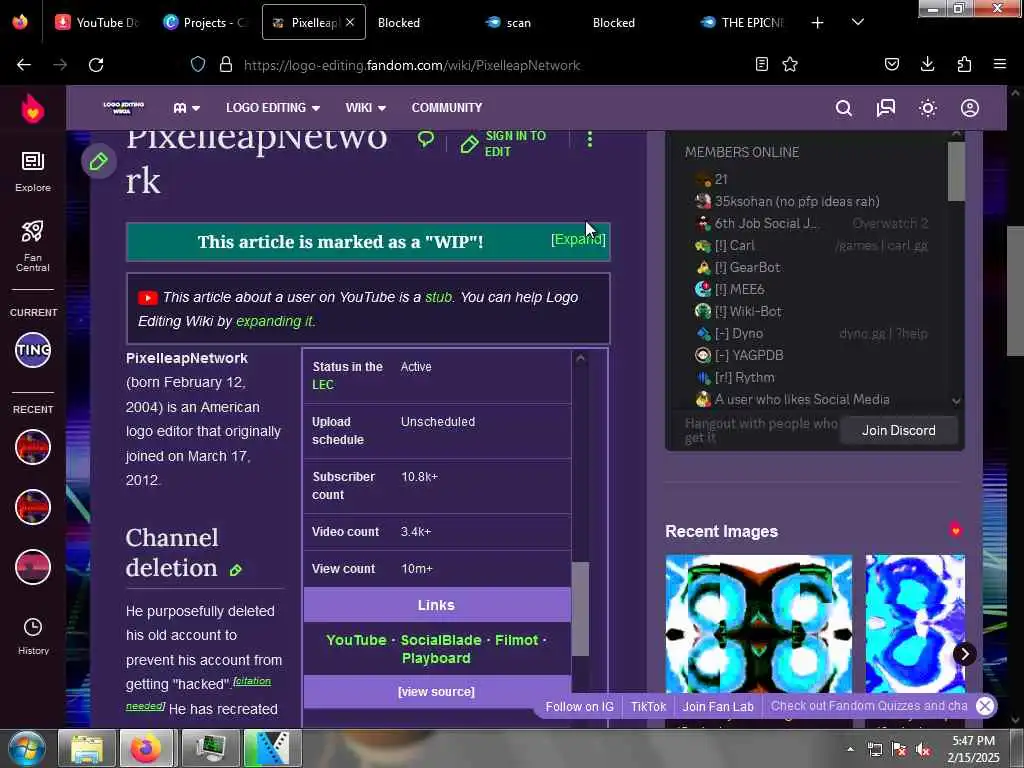Click the infobox vertical scrollbar thumb

point(580,609)
